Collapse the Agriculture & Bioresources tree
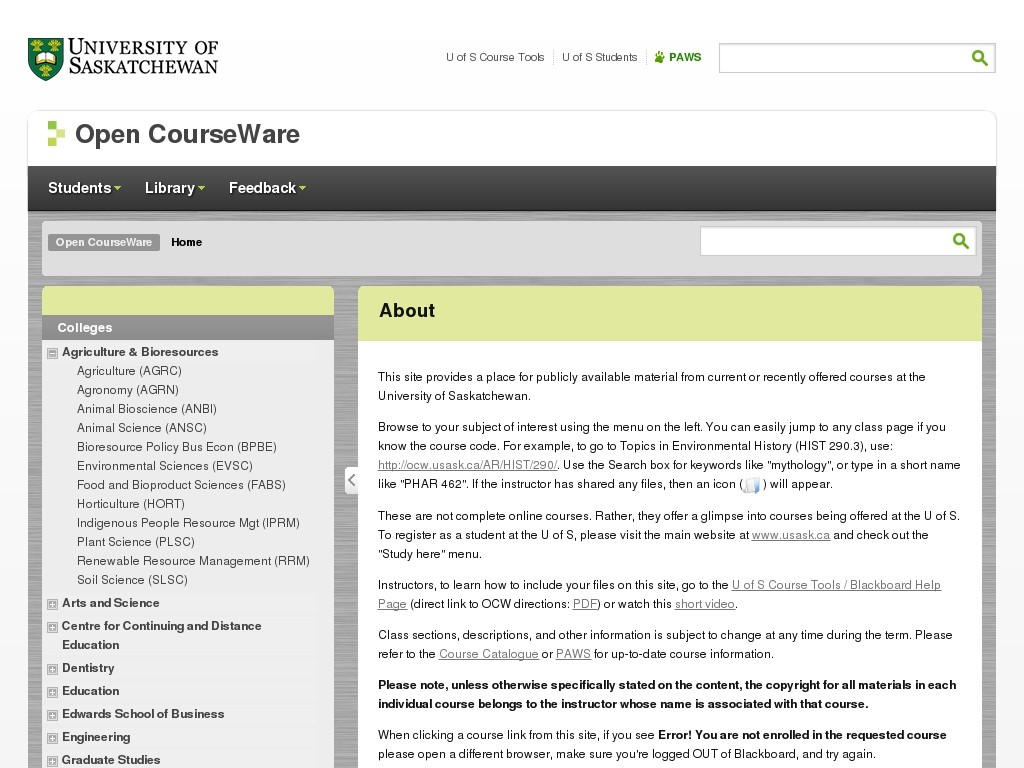This screenshot has height=768, width=1024. [x=52, y=353]
